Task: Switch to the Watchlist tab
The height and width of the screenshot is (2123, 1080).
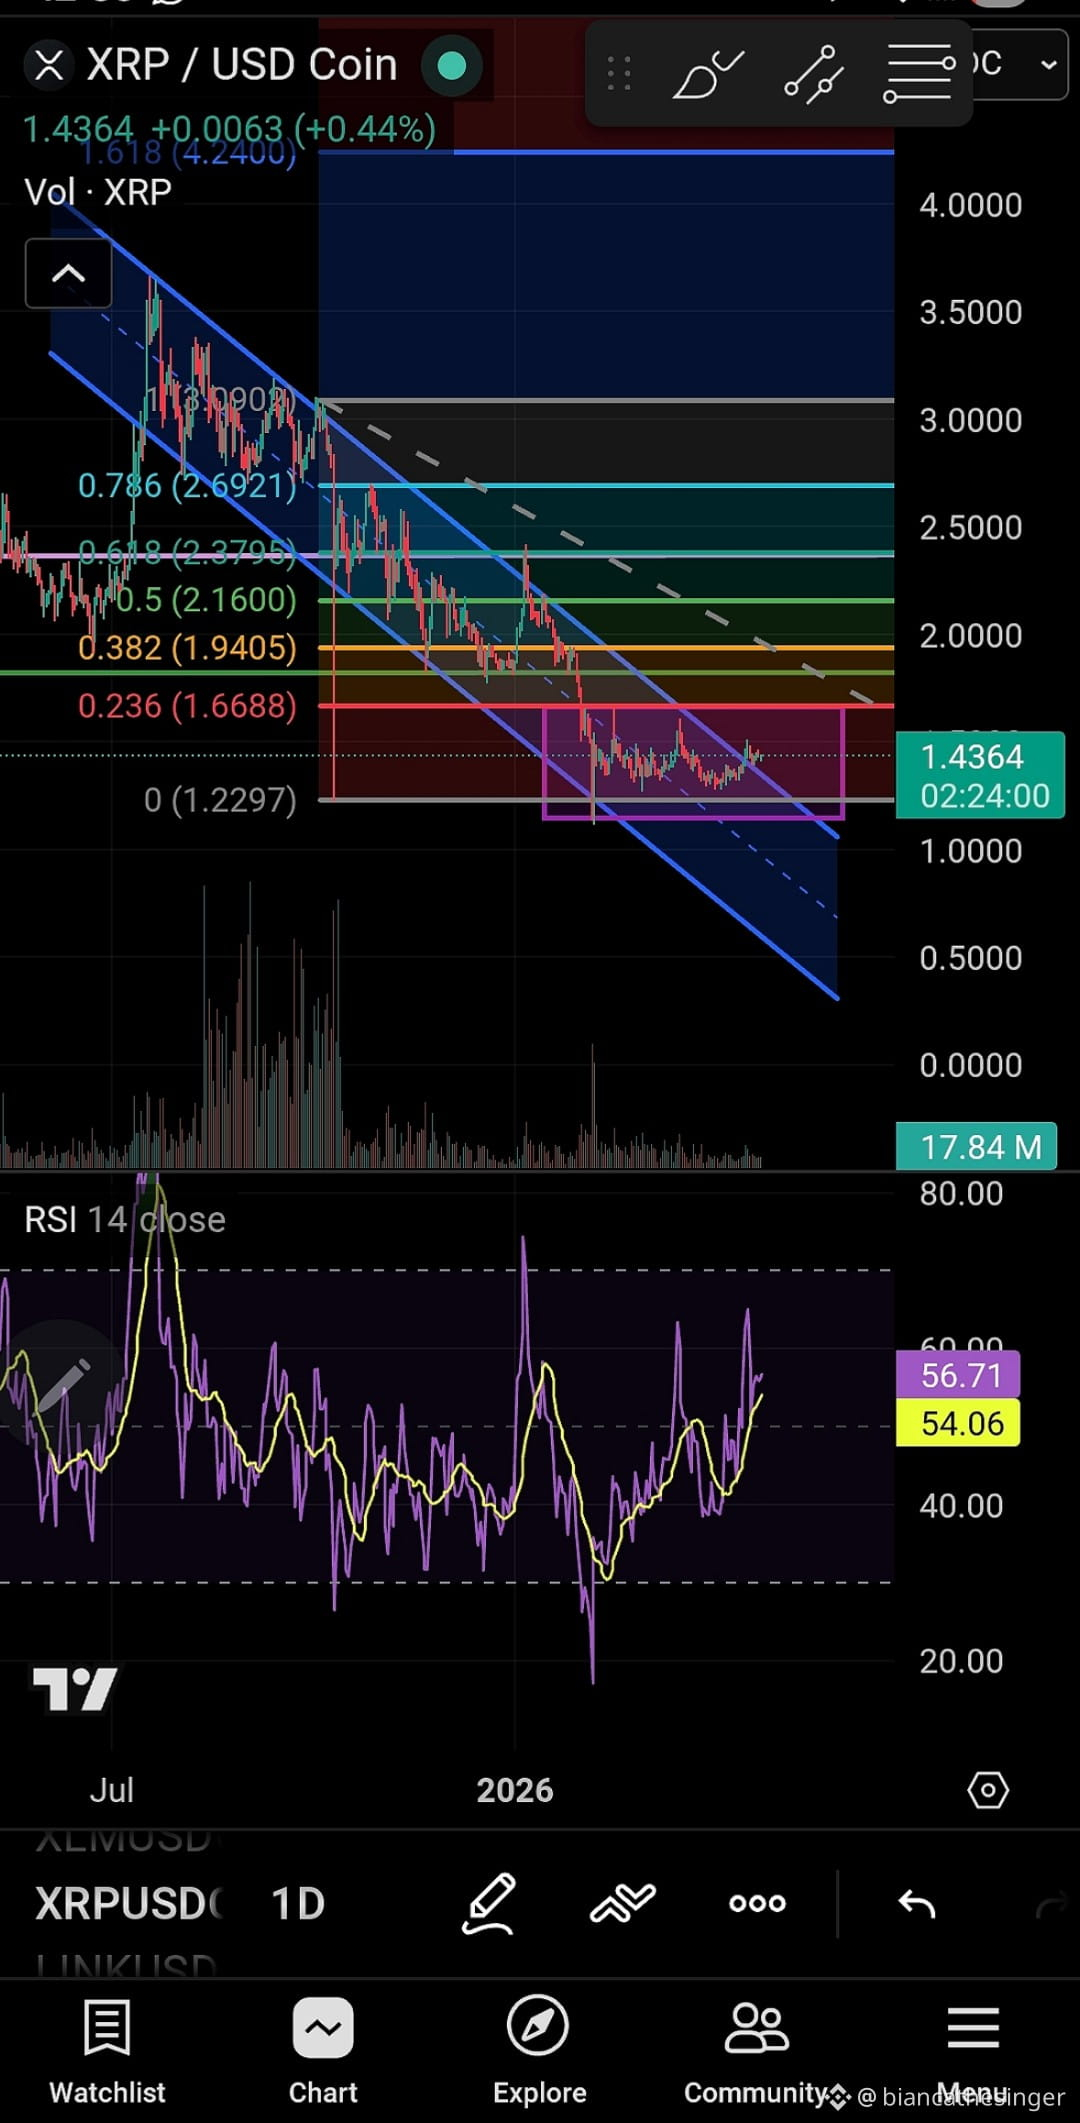Action: pos(107,2052)
